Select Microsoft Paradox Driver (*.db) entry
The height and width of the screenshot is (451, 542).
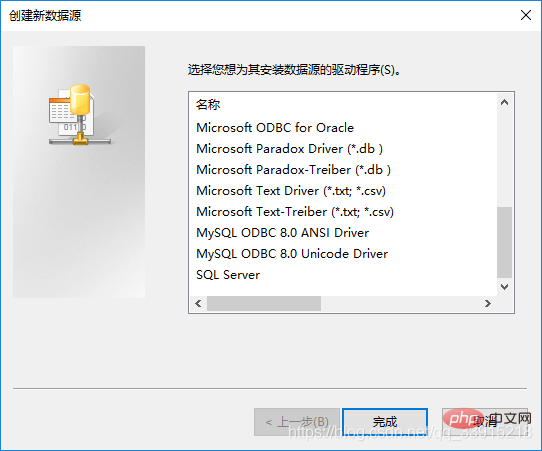(289, 149)
